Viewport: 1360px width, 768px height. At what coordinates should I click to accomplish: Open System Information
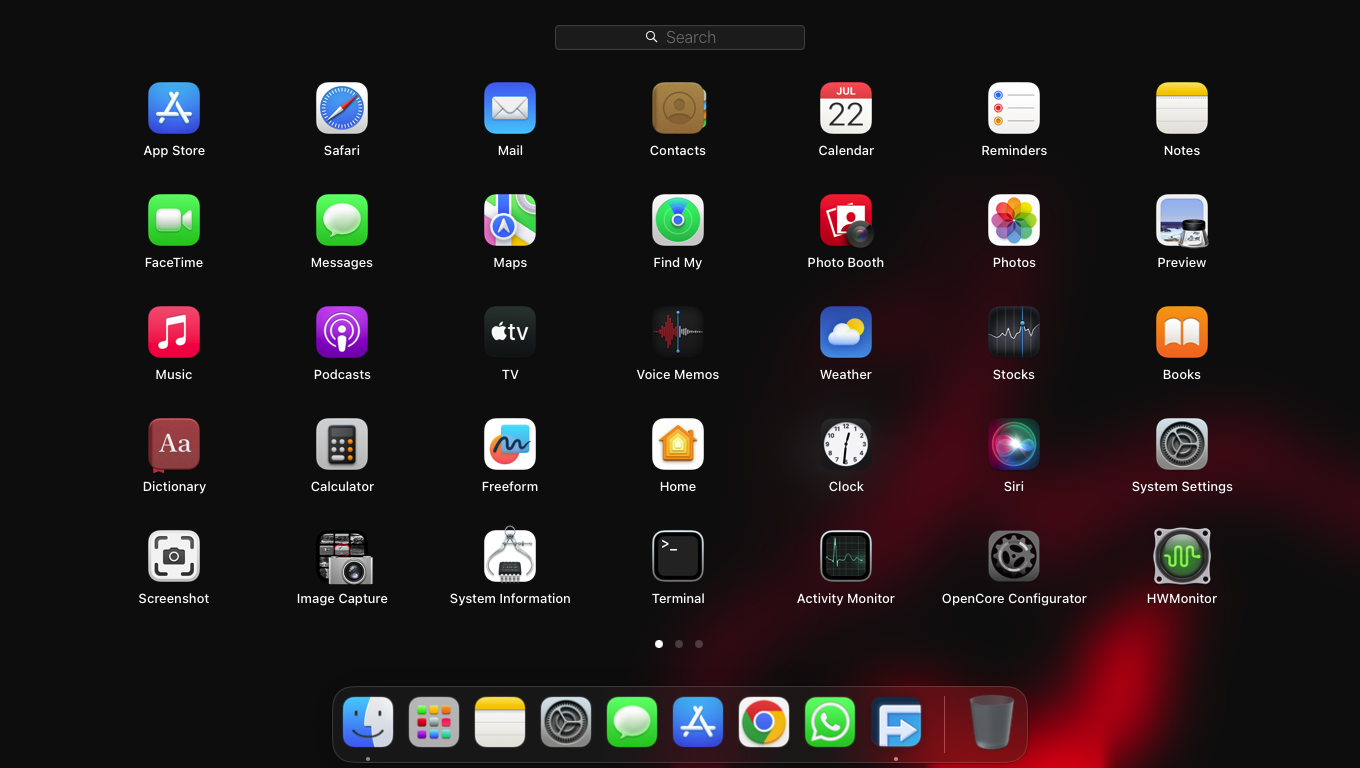coord(510,555)
